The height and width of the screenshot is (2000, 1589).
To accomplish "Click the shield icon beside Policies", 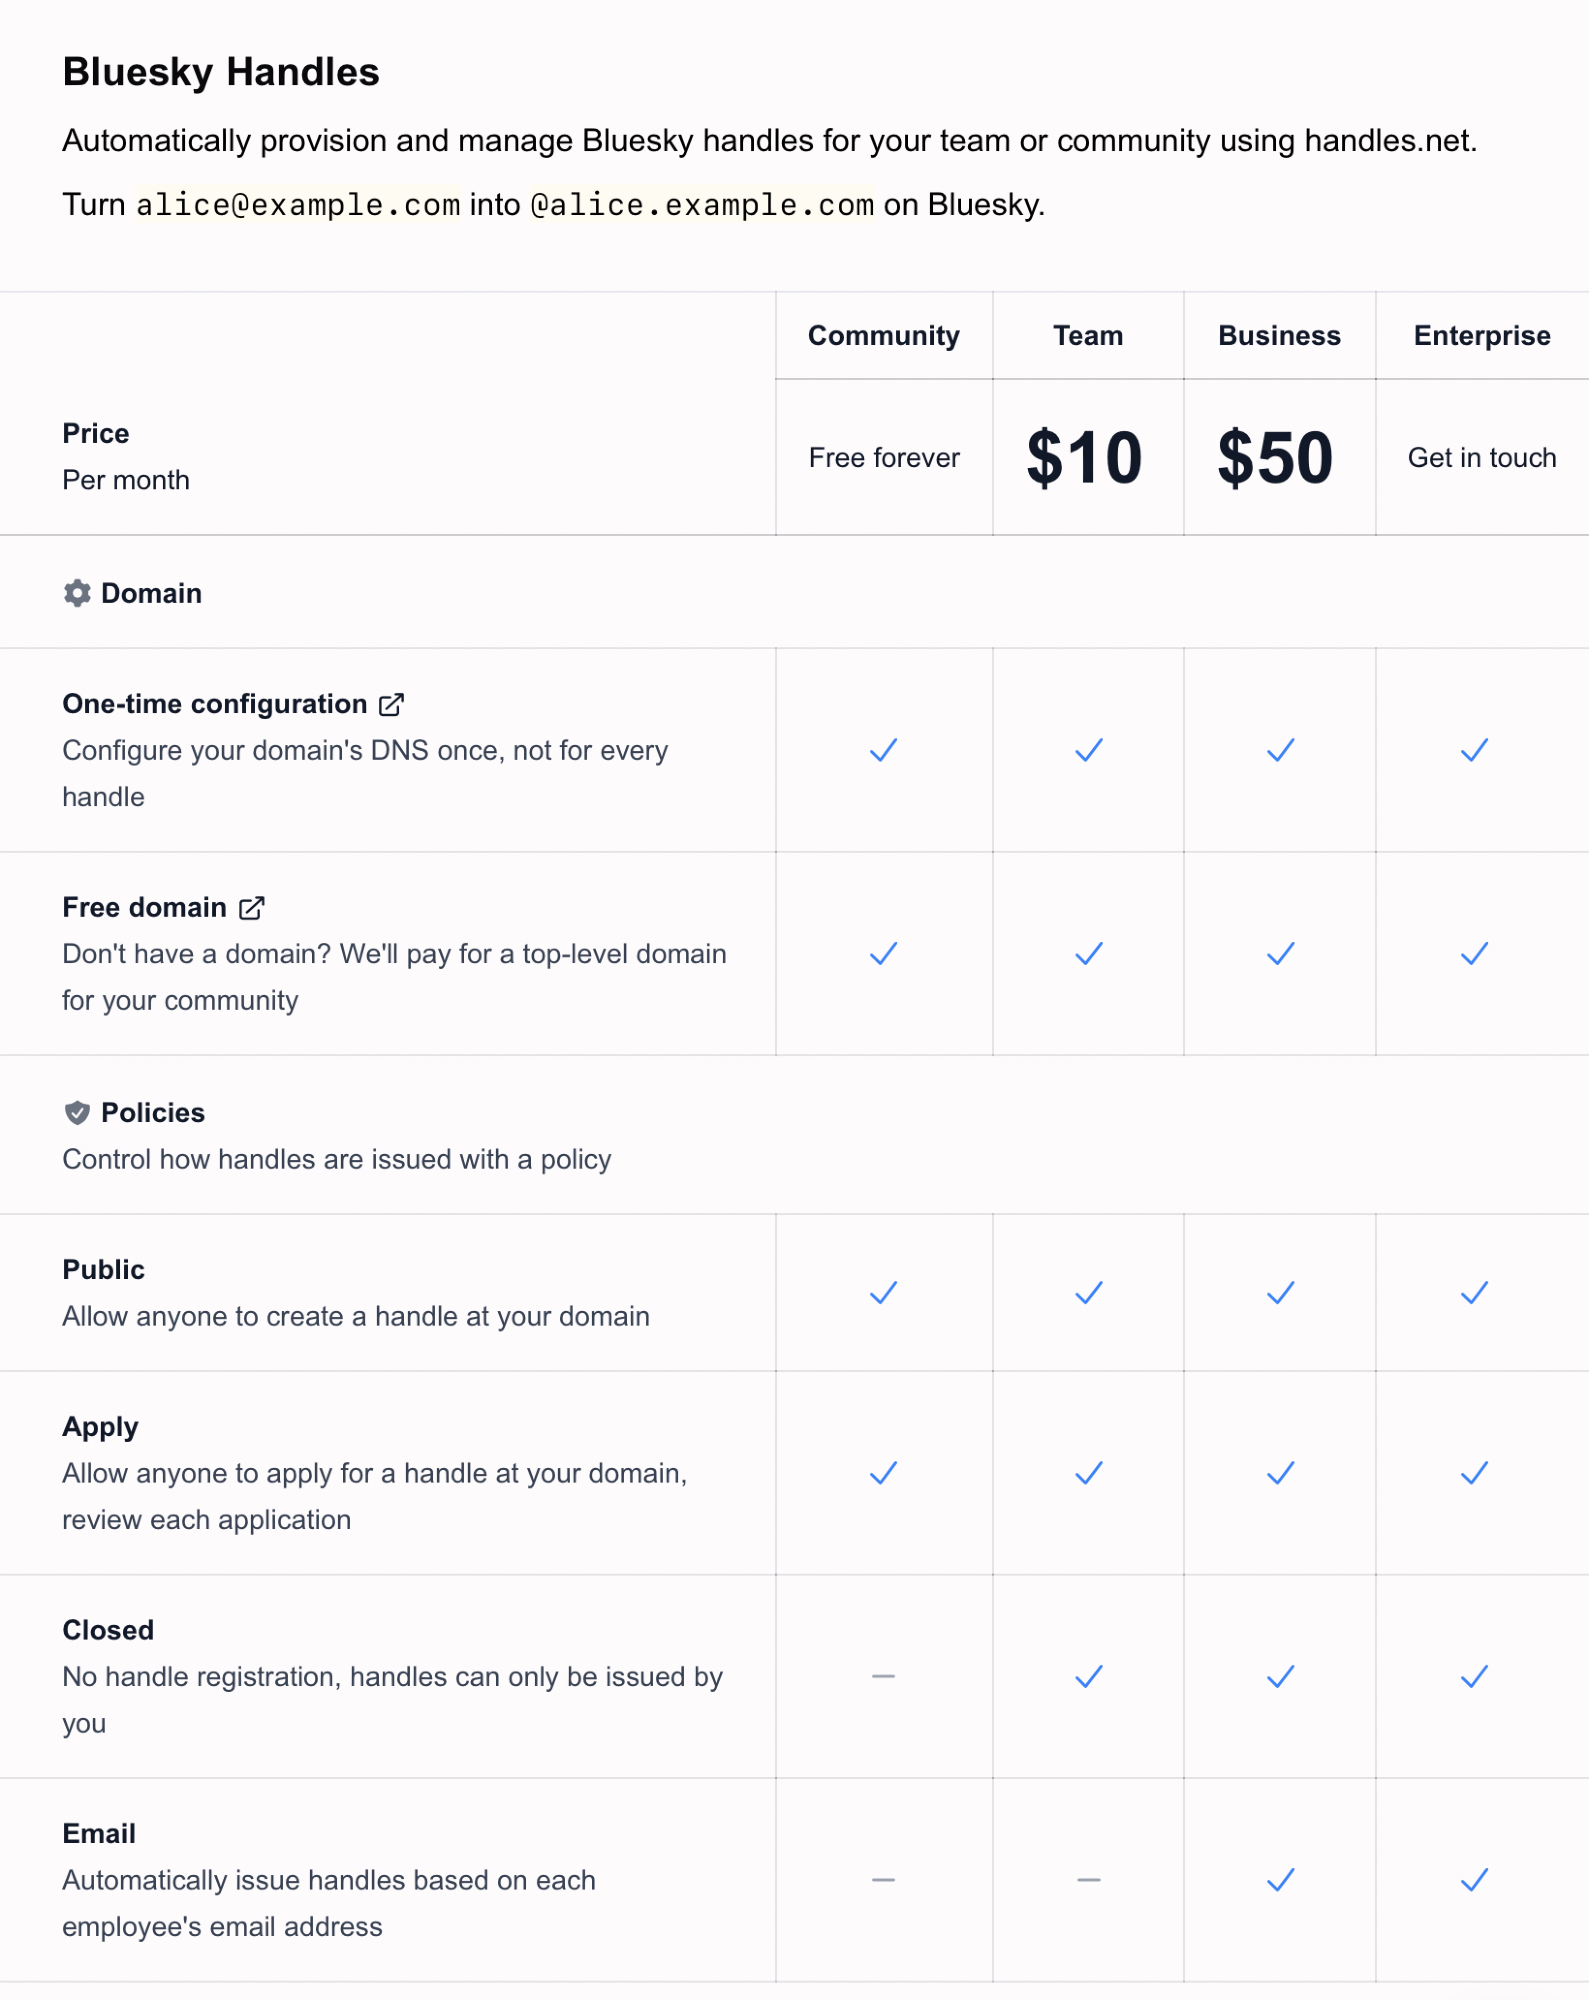I will tap(77, 1112).
